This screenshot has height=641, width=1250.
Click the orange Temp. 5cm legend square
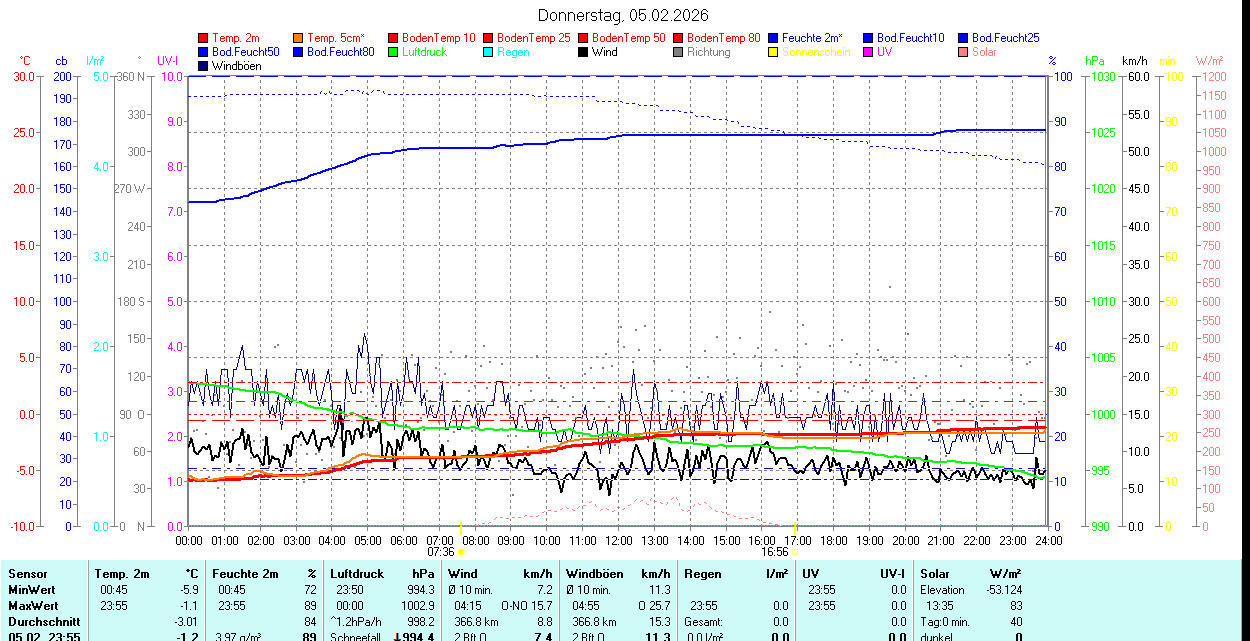[x=299, y=38]
